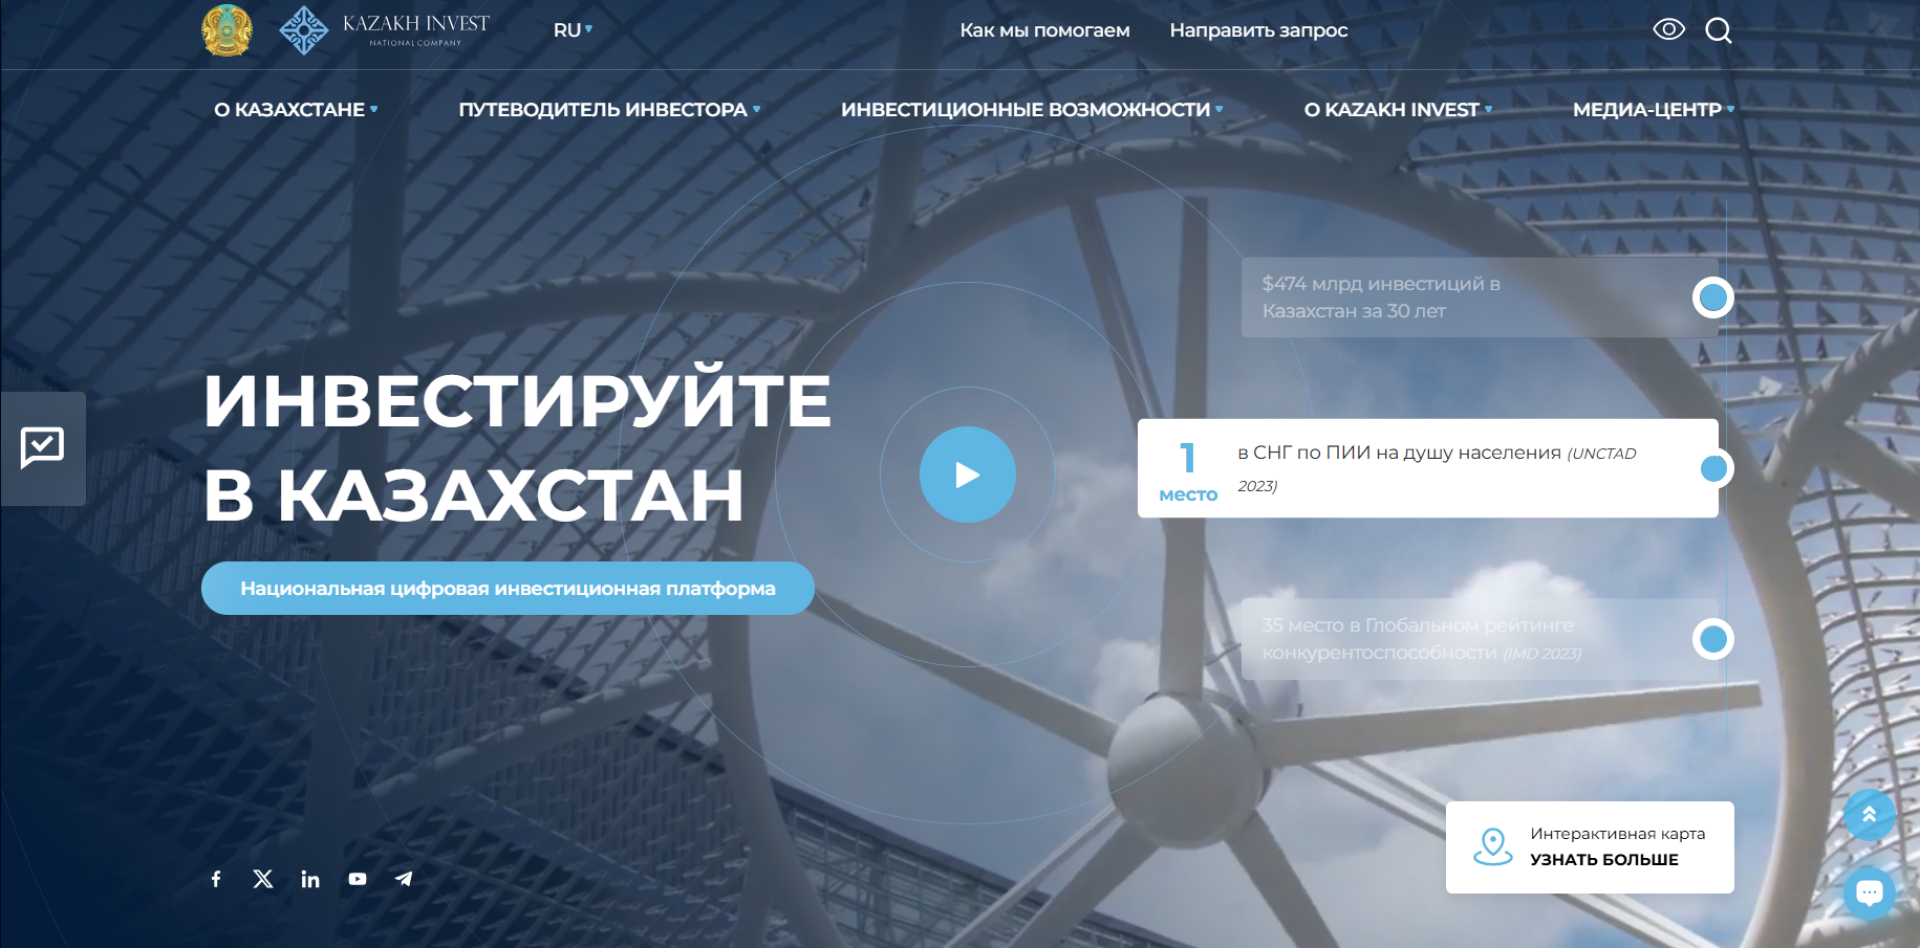
Task: Click the Направить запрос link
Action: [1258, 30]
